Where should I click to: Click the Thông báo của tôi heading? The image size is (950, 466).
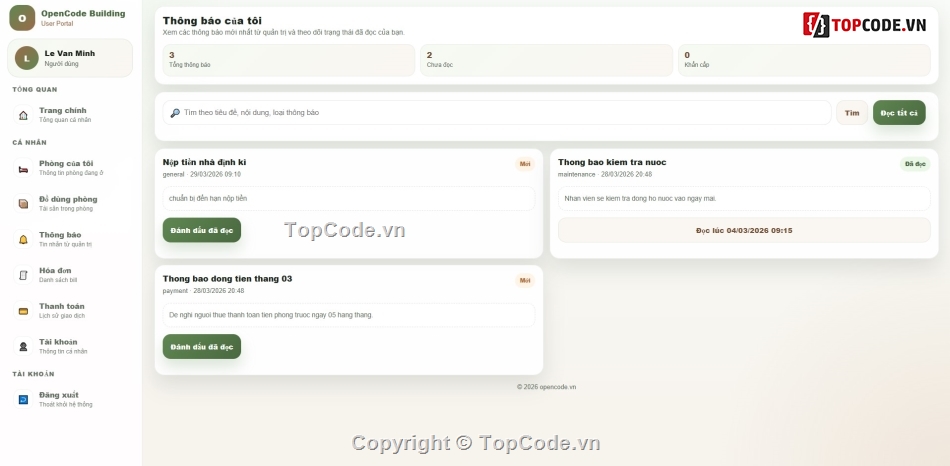click(212, 21)
